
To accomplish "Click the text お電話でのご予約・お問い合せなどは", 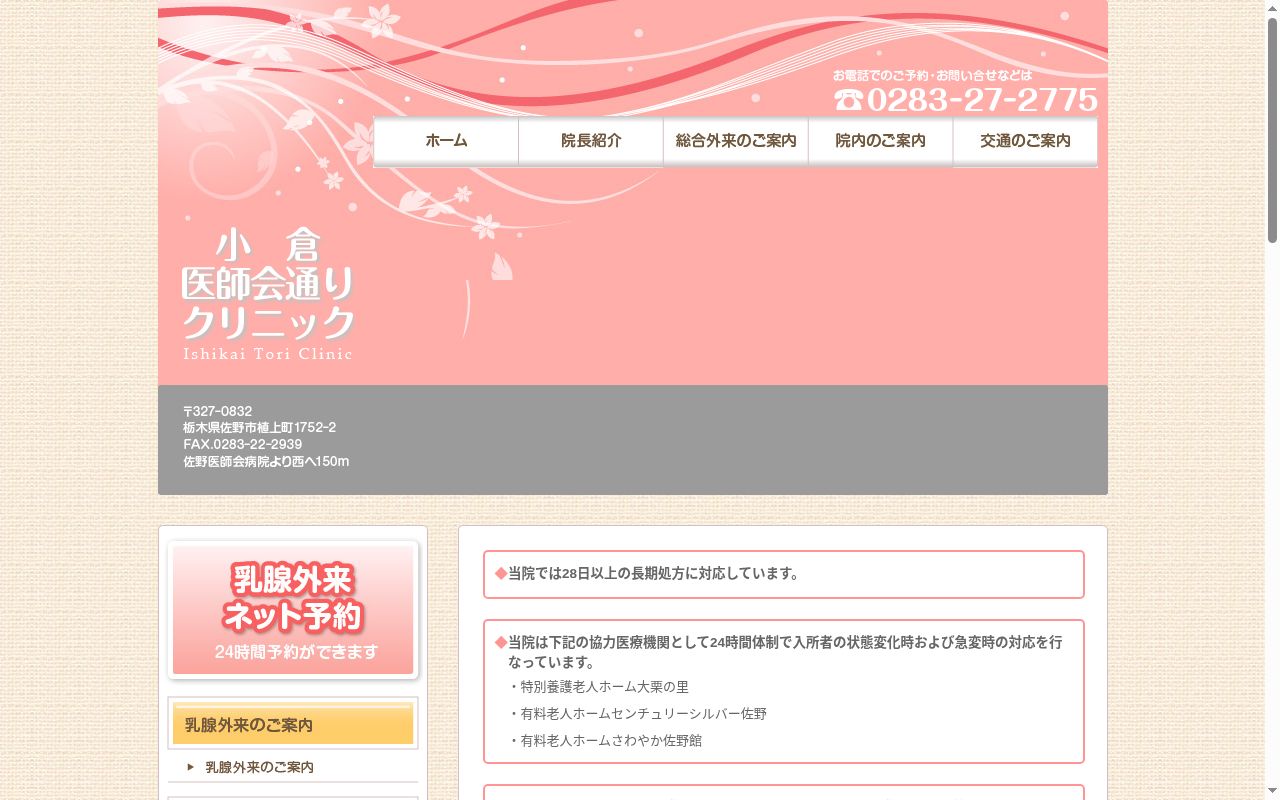I will click(932, 75).
